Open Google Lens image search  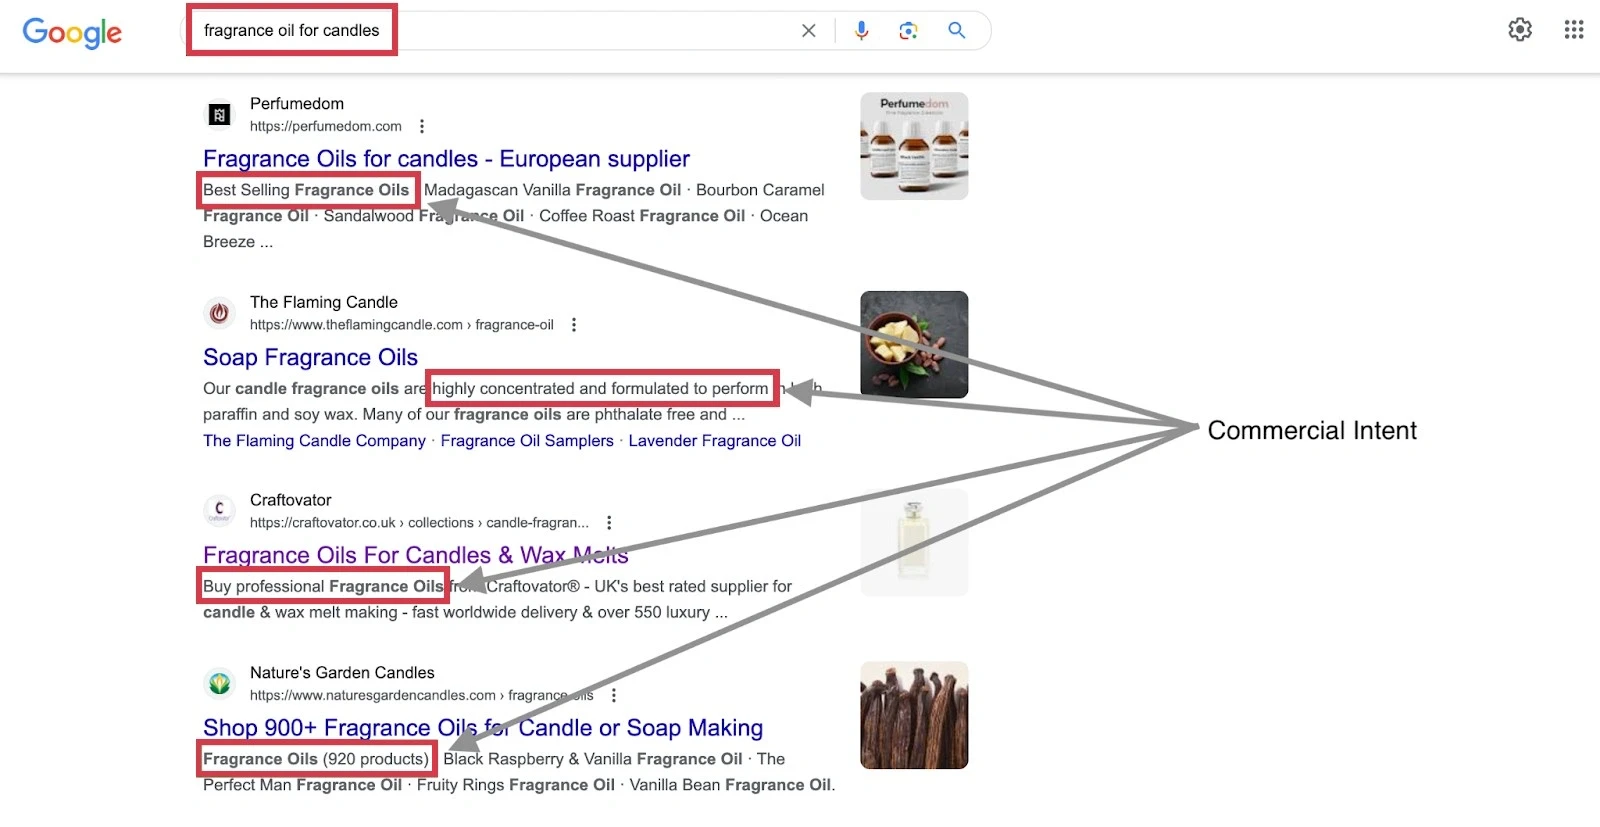(908, 31)
